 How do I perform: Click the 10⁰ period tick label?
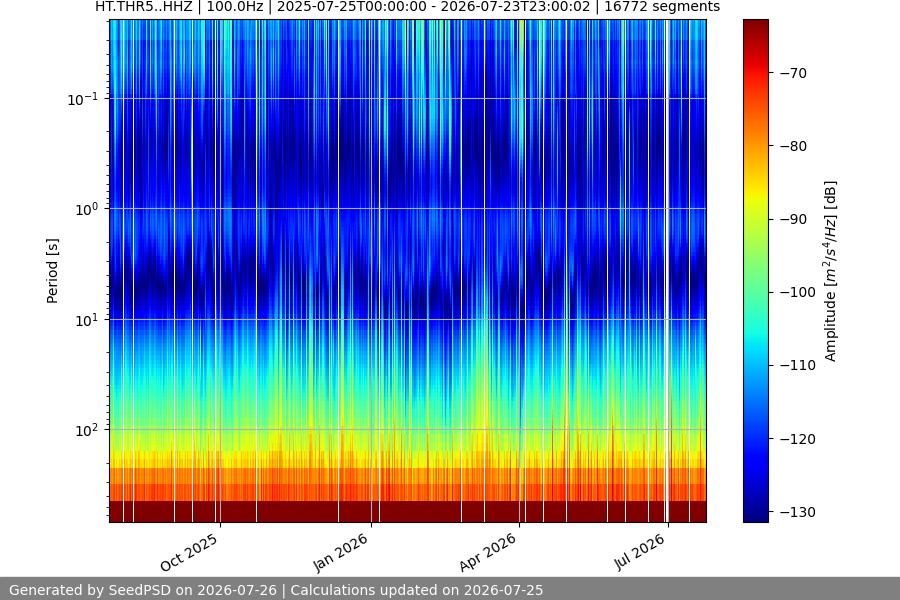coord(87,210)
